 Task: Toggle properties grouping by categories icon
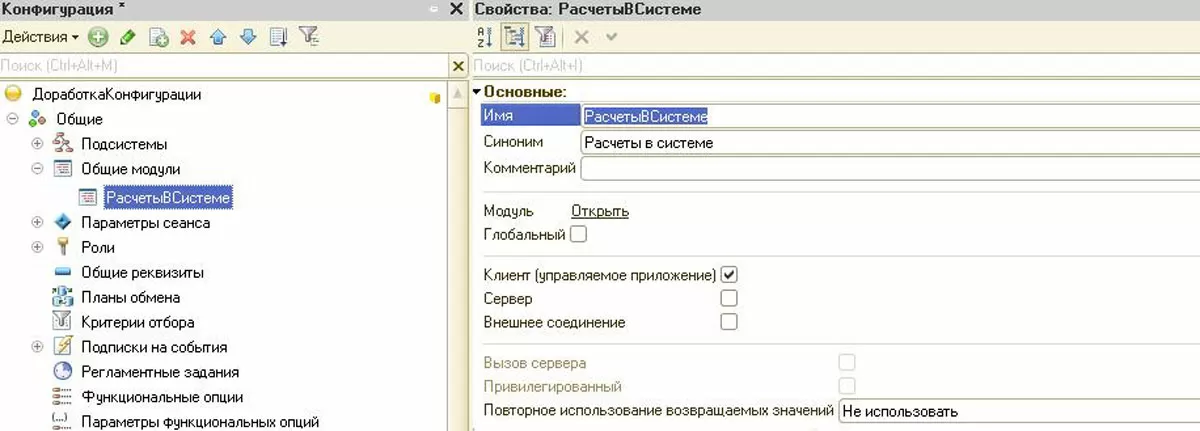click(x=514, y=37)
